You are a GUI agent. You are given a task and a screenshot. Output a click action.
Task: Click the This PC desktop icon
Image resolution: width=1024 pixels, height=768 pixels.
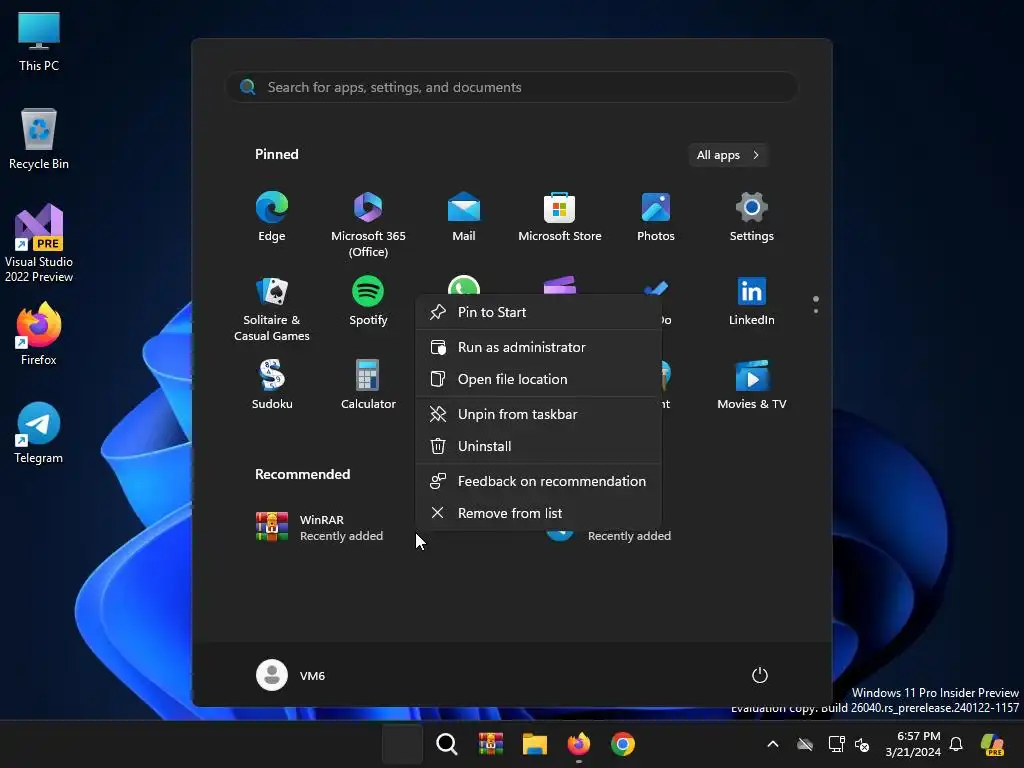tap(39, 42)
